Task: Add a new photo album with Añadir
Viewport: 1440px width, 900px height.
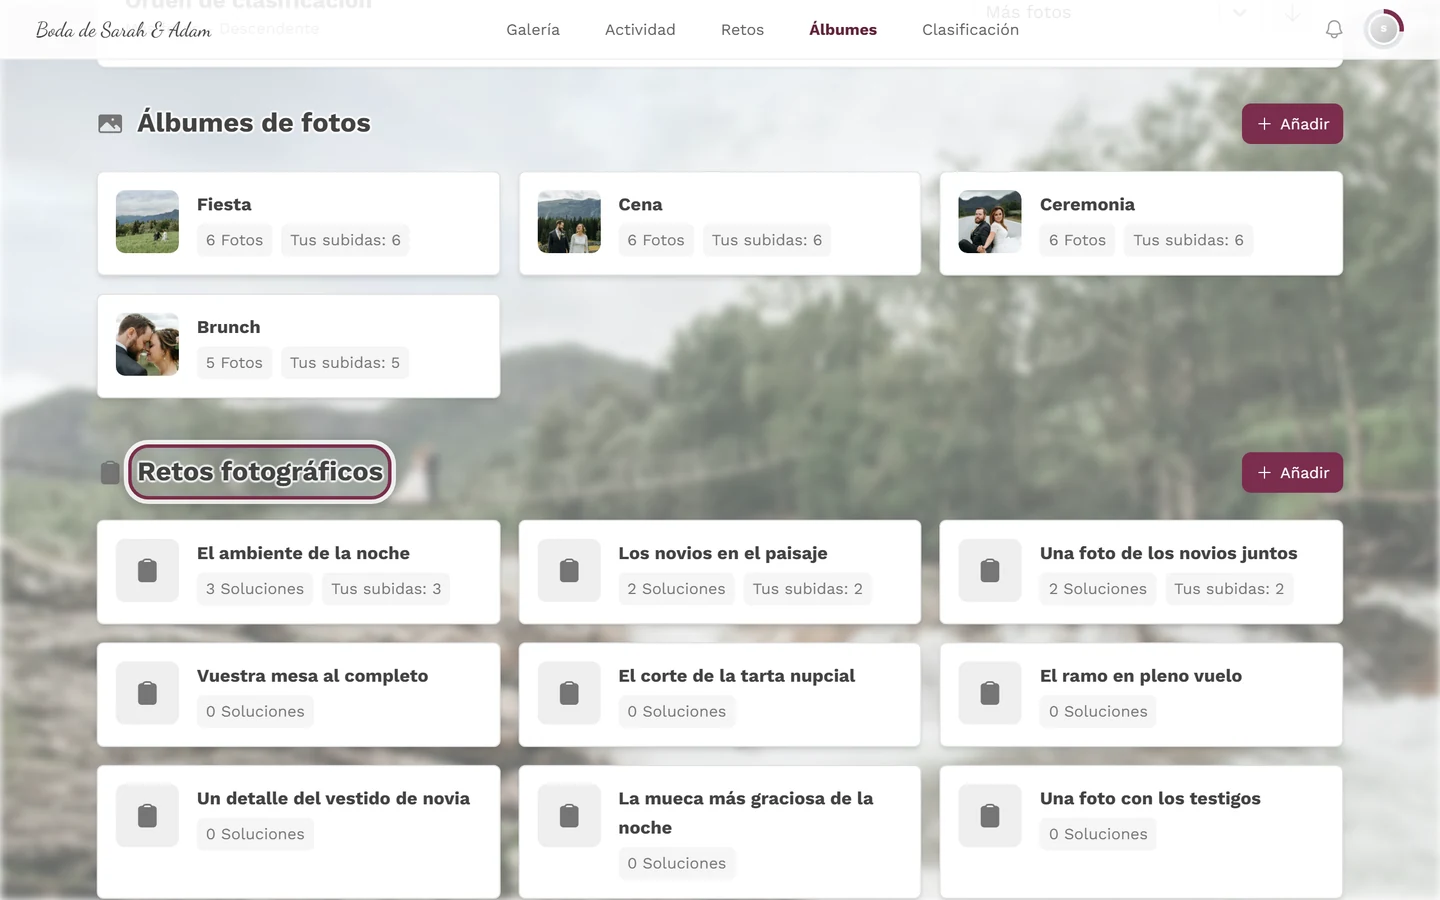Action: 1292,124
